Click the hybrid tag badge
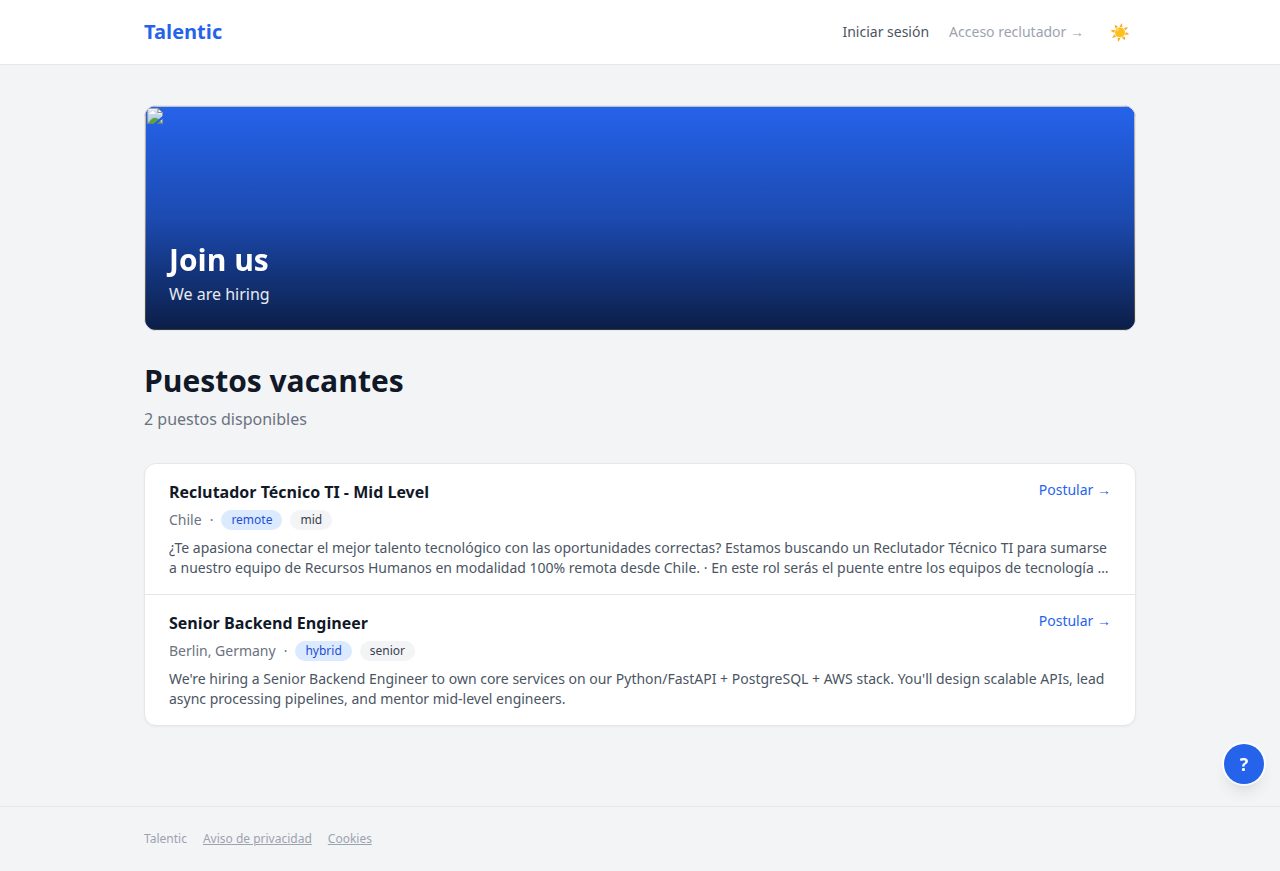1280x871 pixels. [323, 651]
